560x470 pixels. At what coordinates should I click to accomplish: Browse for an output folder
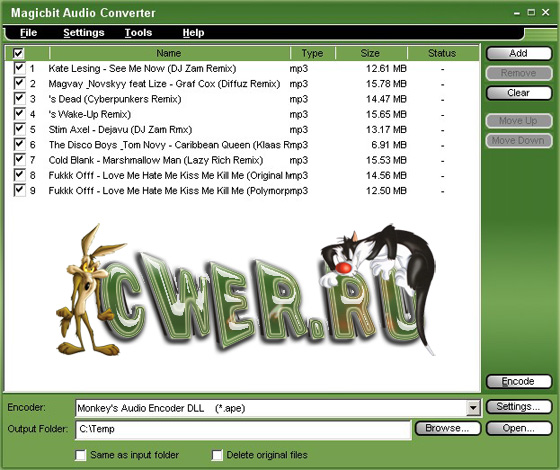448,428
